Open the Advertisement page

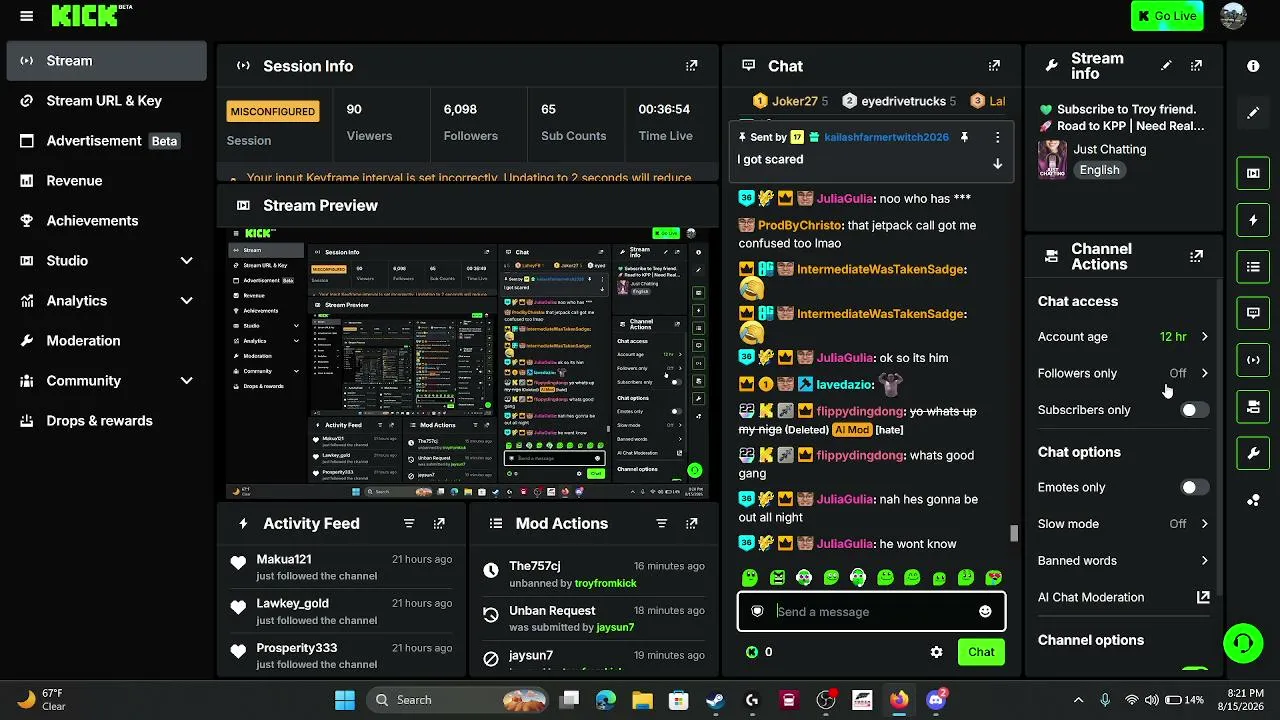[106, 141]
